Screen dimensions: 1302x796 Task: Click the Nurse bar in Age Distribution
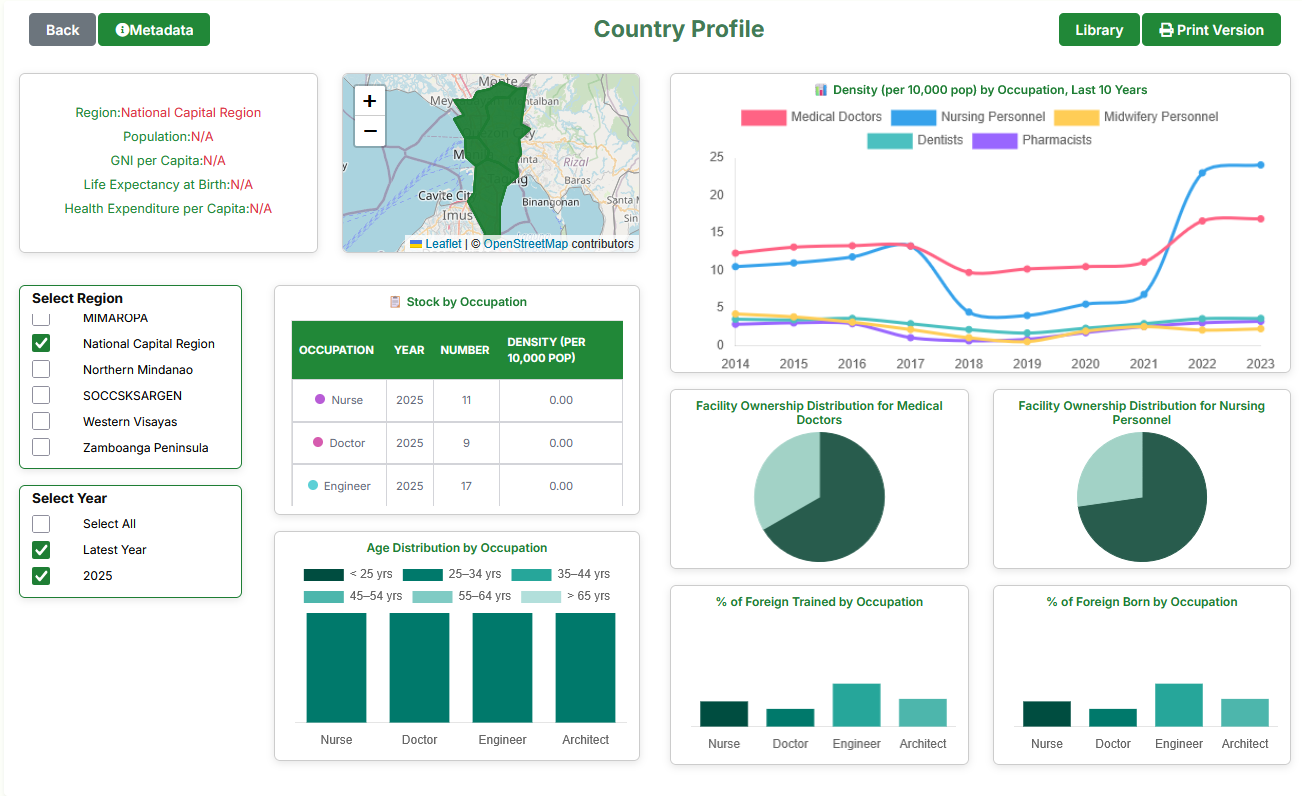[x=336, y=667]
